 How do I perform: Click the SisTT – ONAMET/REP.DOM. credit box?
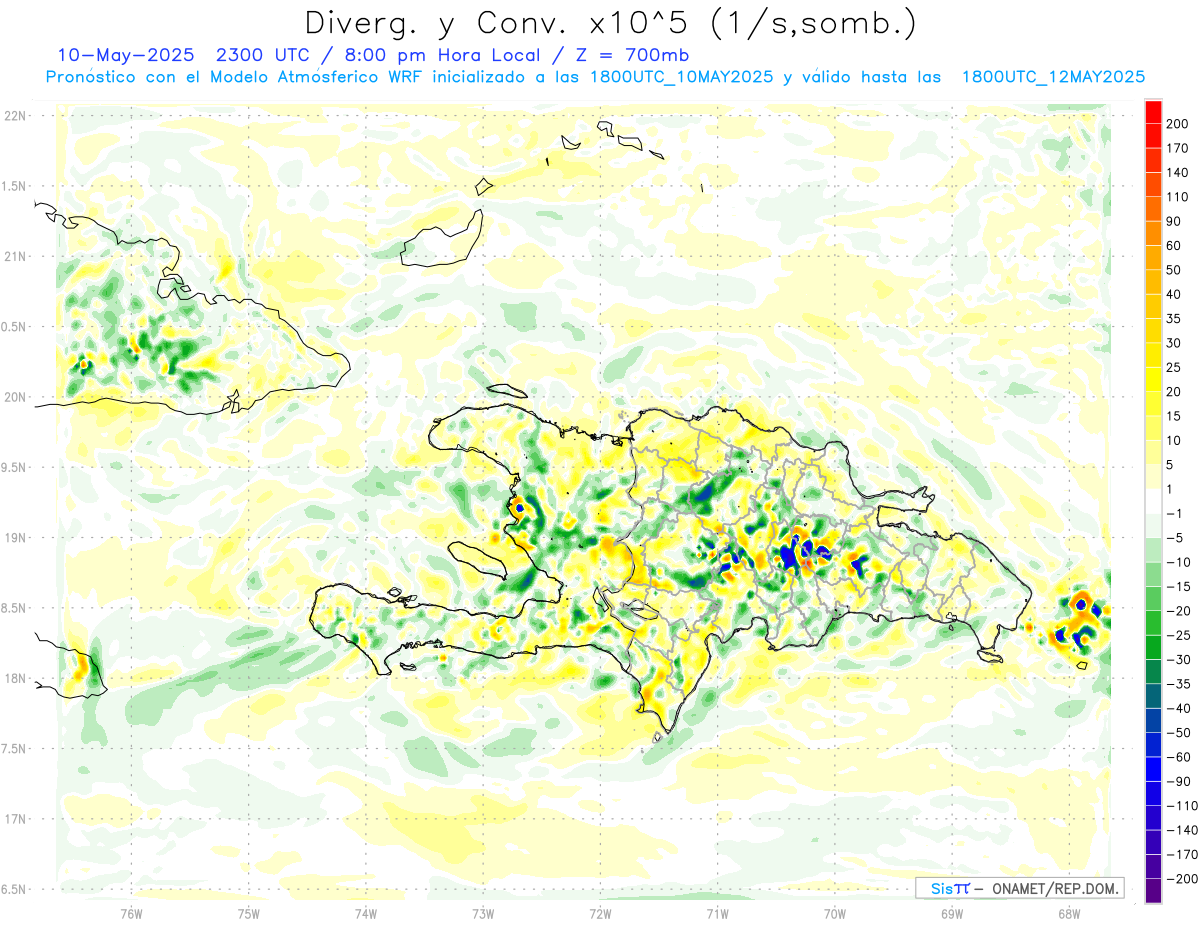[1019, 888]
